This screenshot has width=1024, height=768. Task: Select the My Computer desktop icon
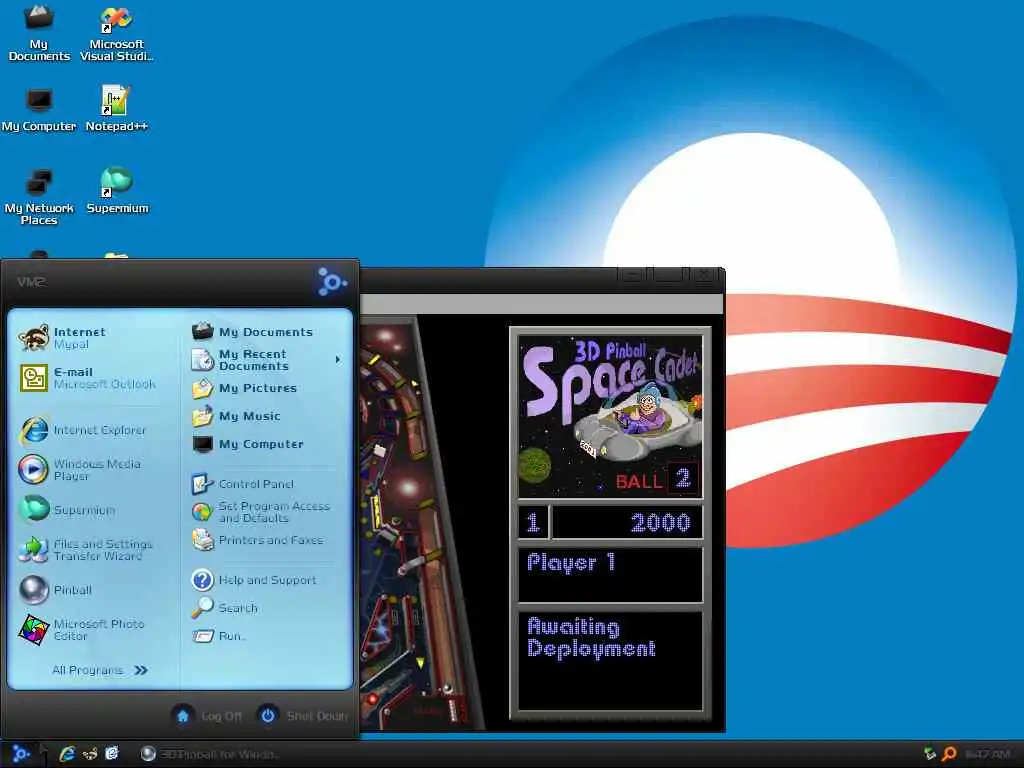click(39, 110)
